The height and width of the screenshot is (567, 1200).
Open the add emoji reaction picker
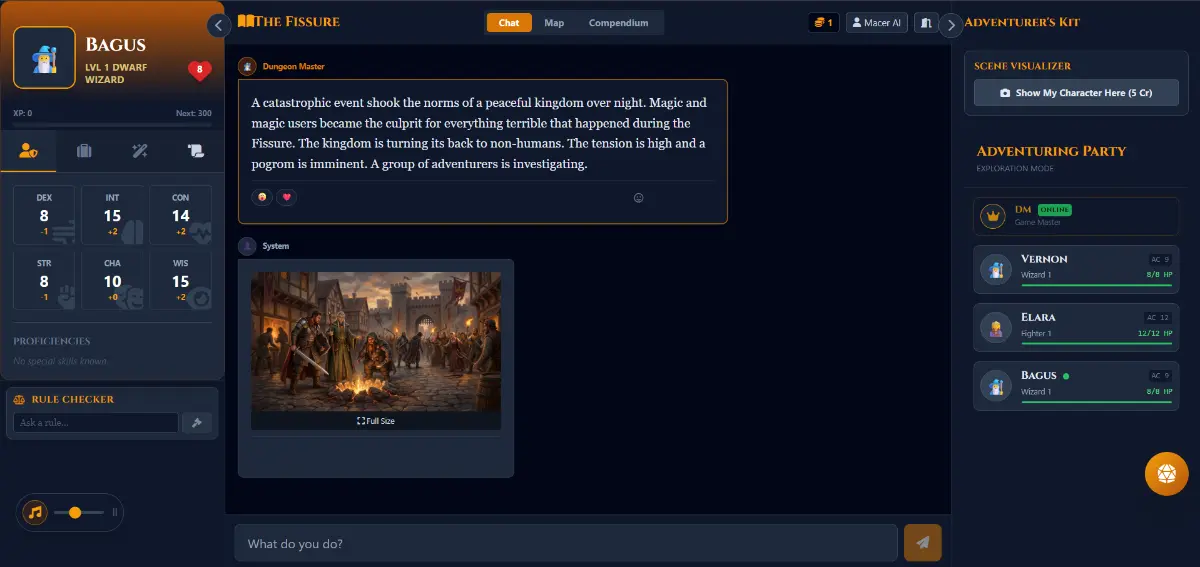point(638,198)
